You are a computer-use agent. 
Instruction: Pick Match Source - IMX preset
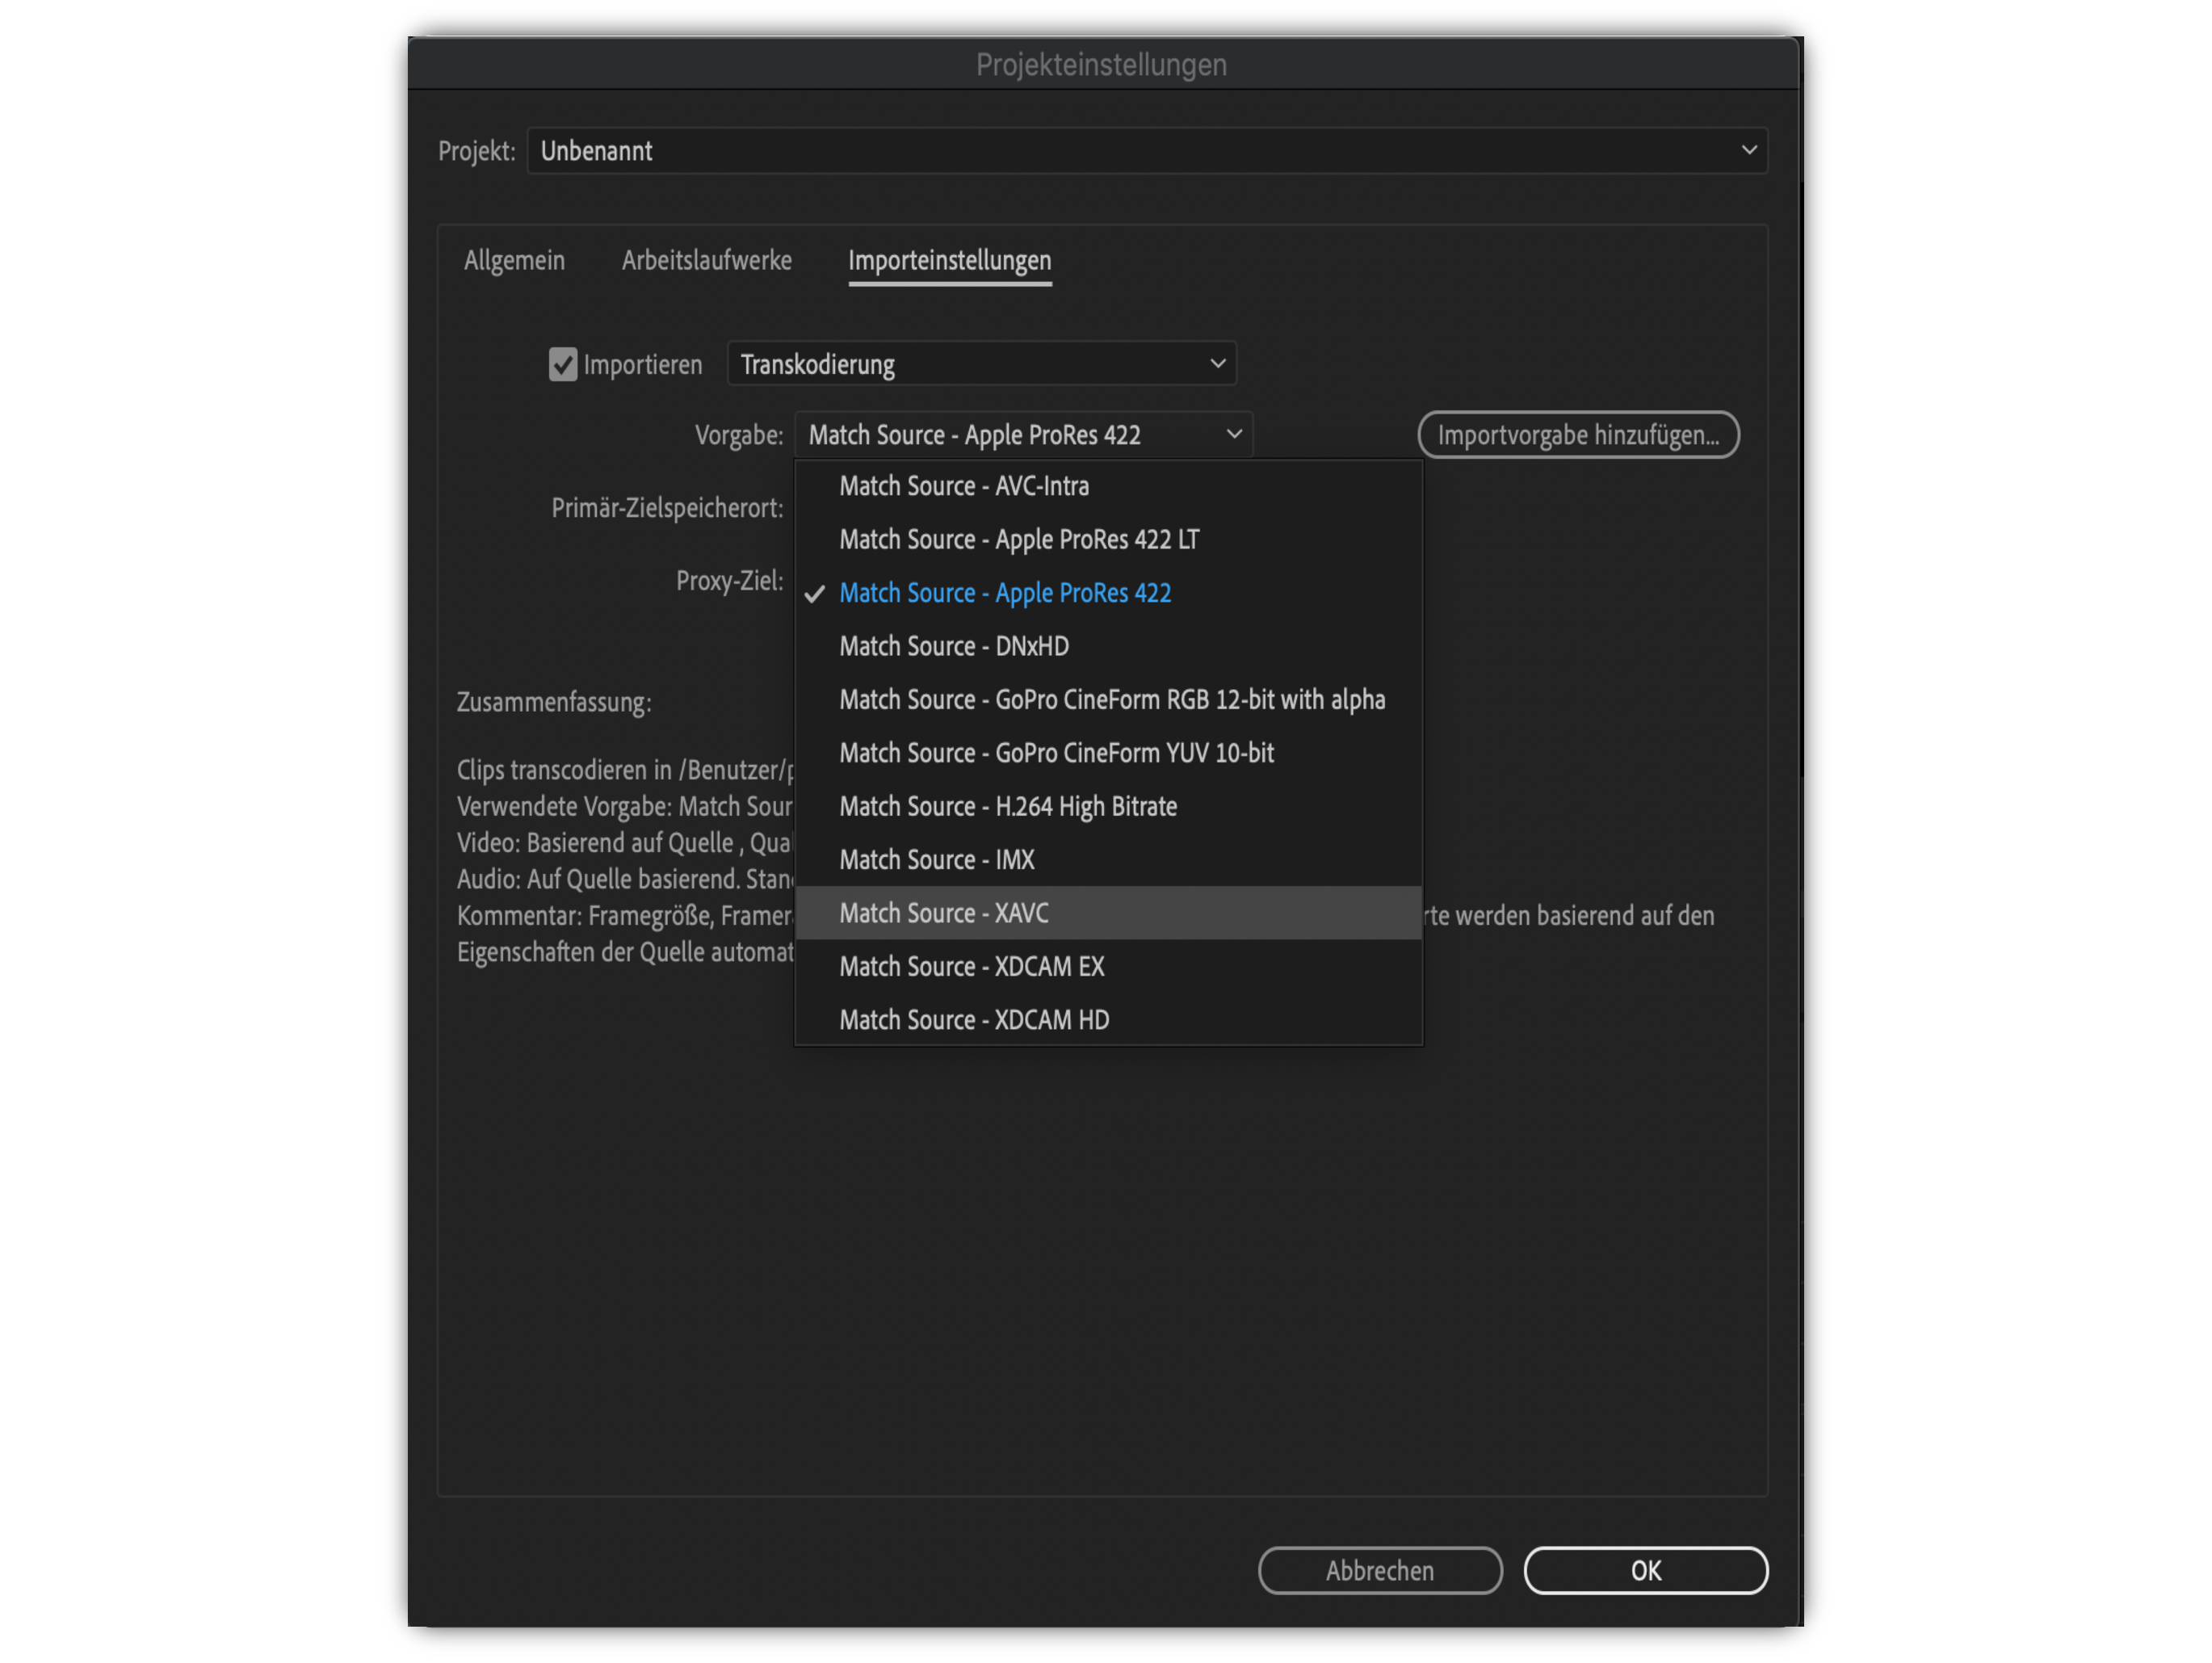click(x=936, y=860)
